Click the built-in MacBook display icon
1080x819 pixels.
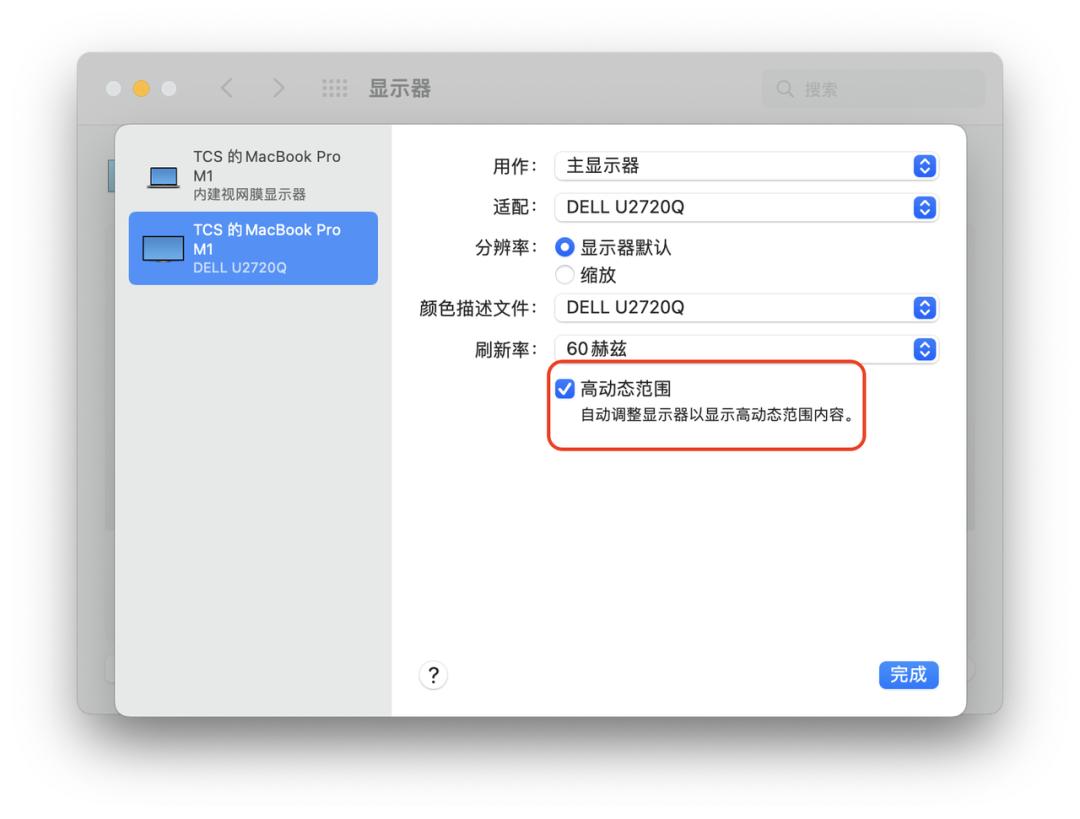(163, 177)
